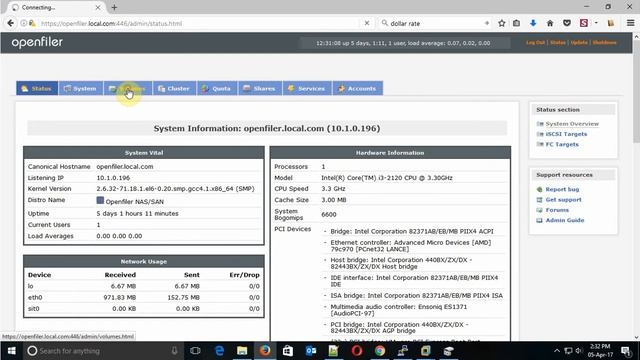Click the browser home icon

click(550, 23)
